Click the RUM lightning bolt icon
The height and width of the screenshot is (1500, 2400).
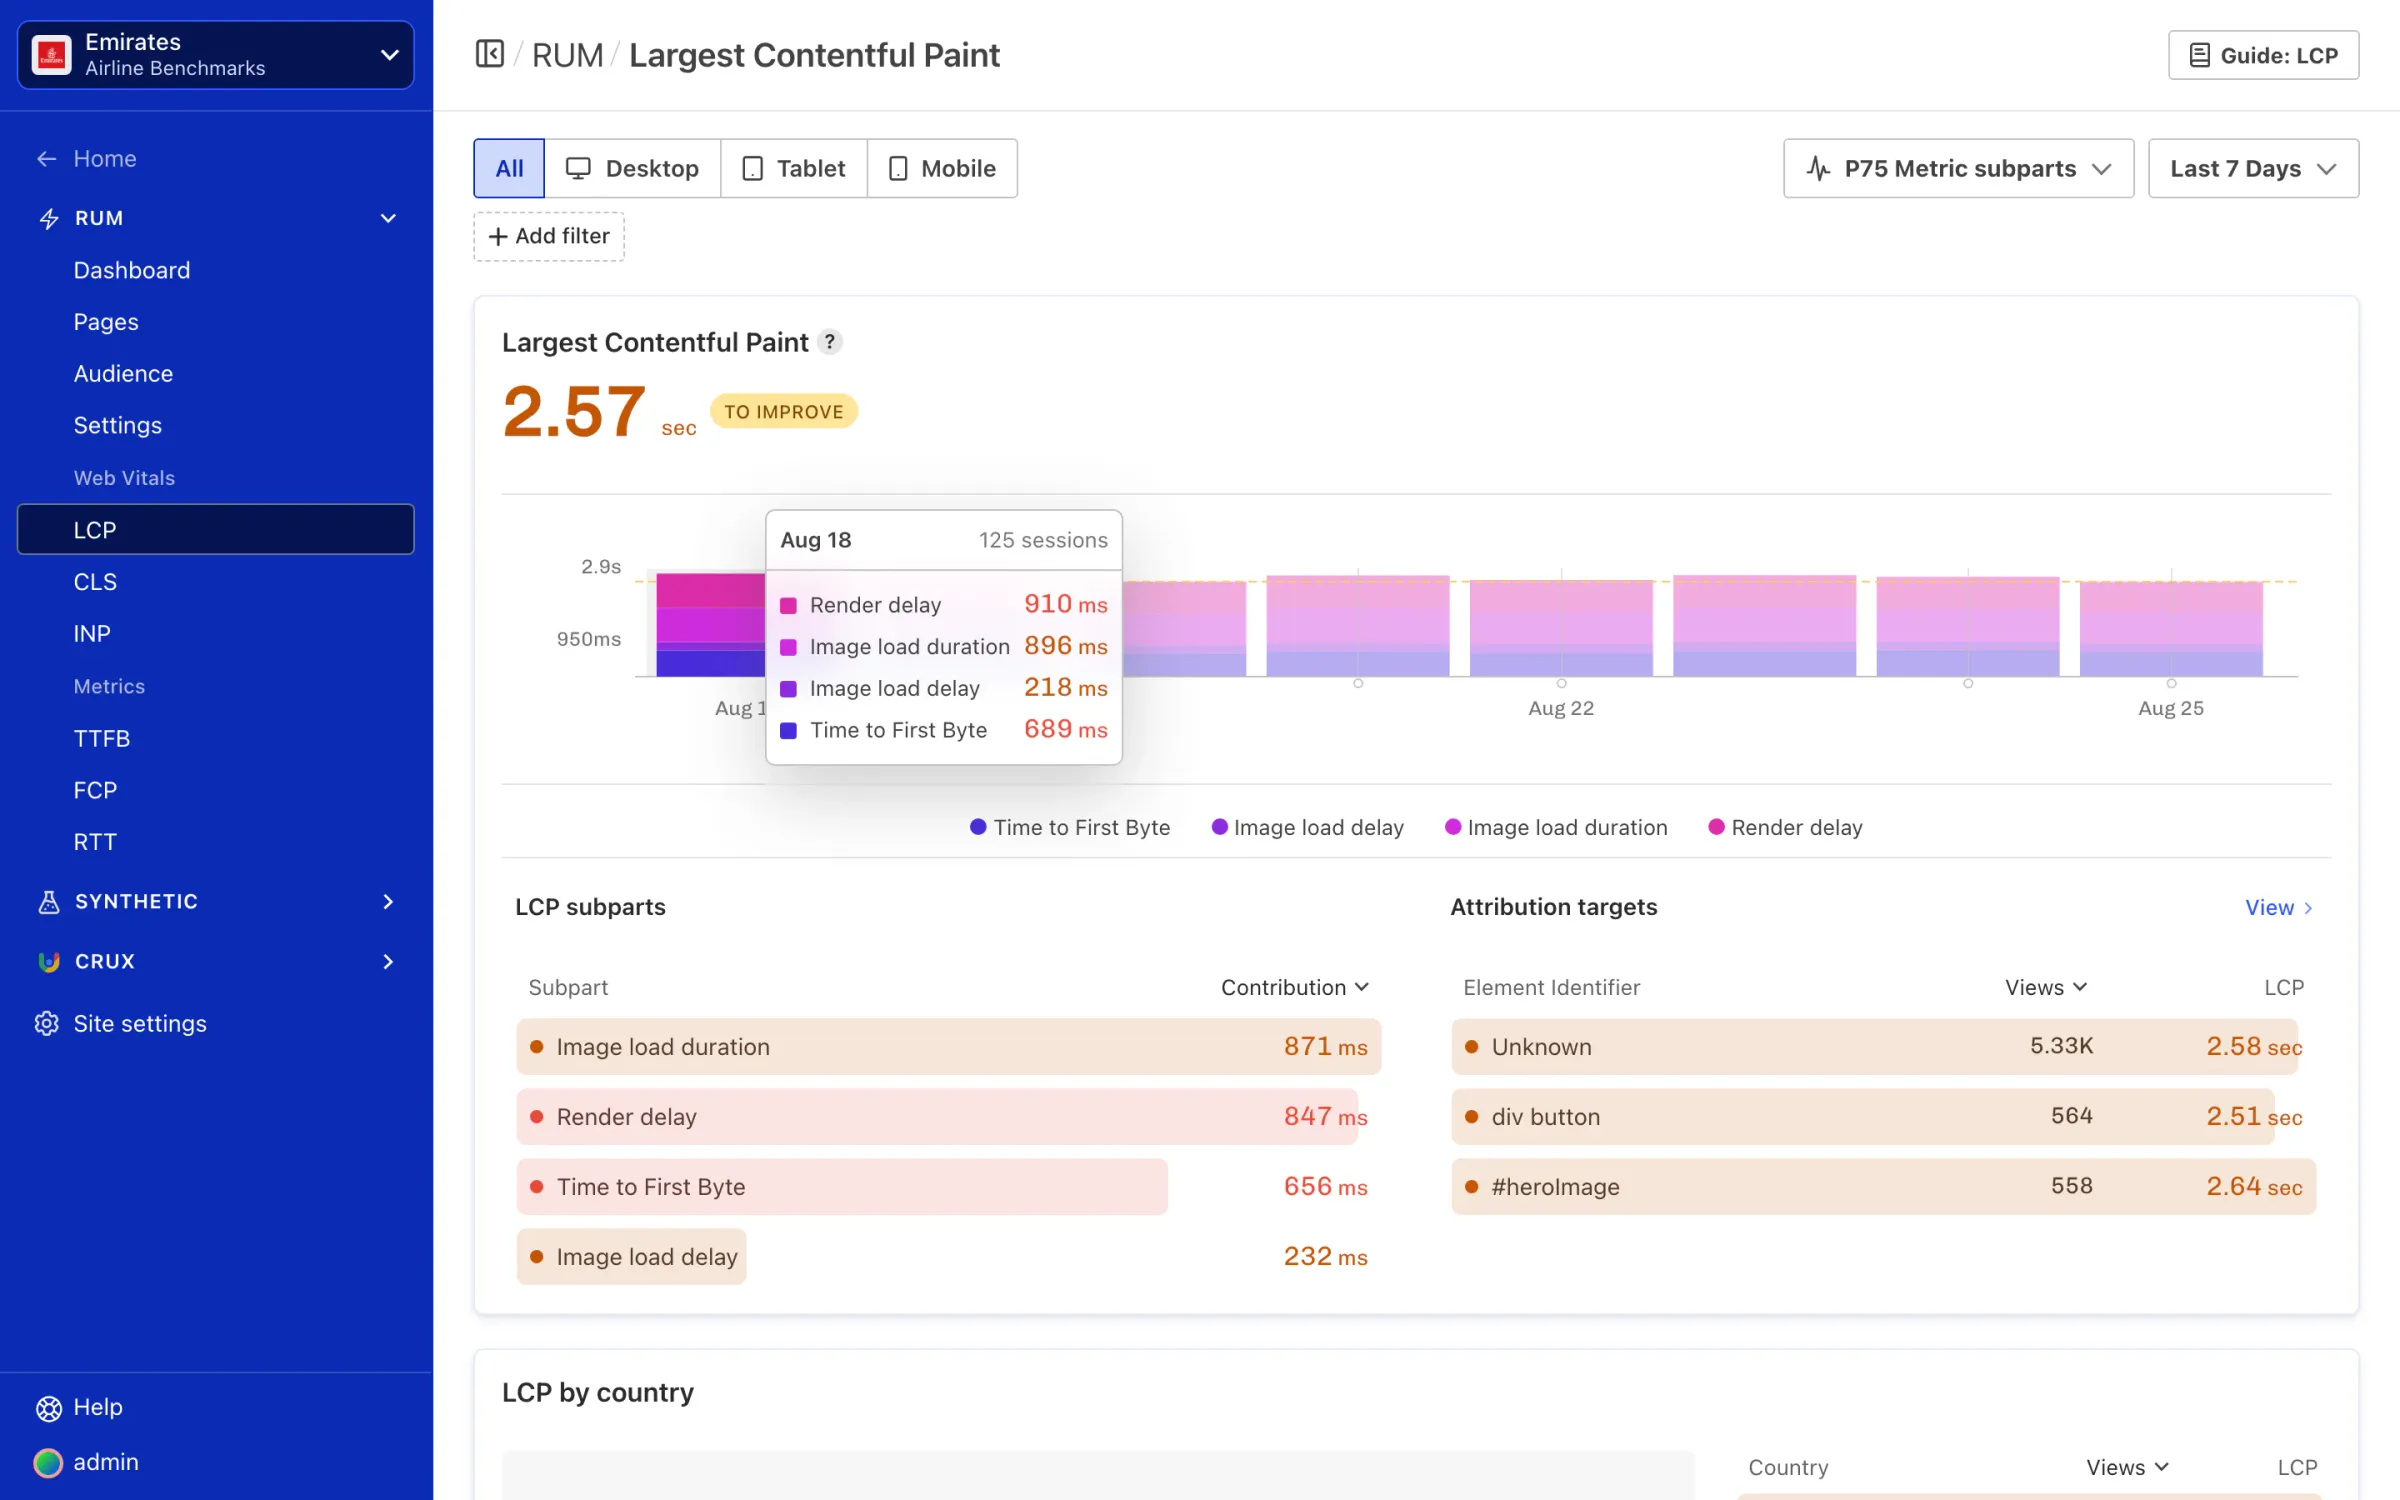click(49, 218)
